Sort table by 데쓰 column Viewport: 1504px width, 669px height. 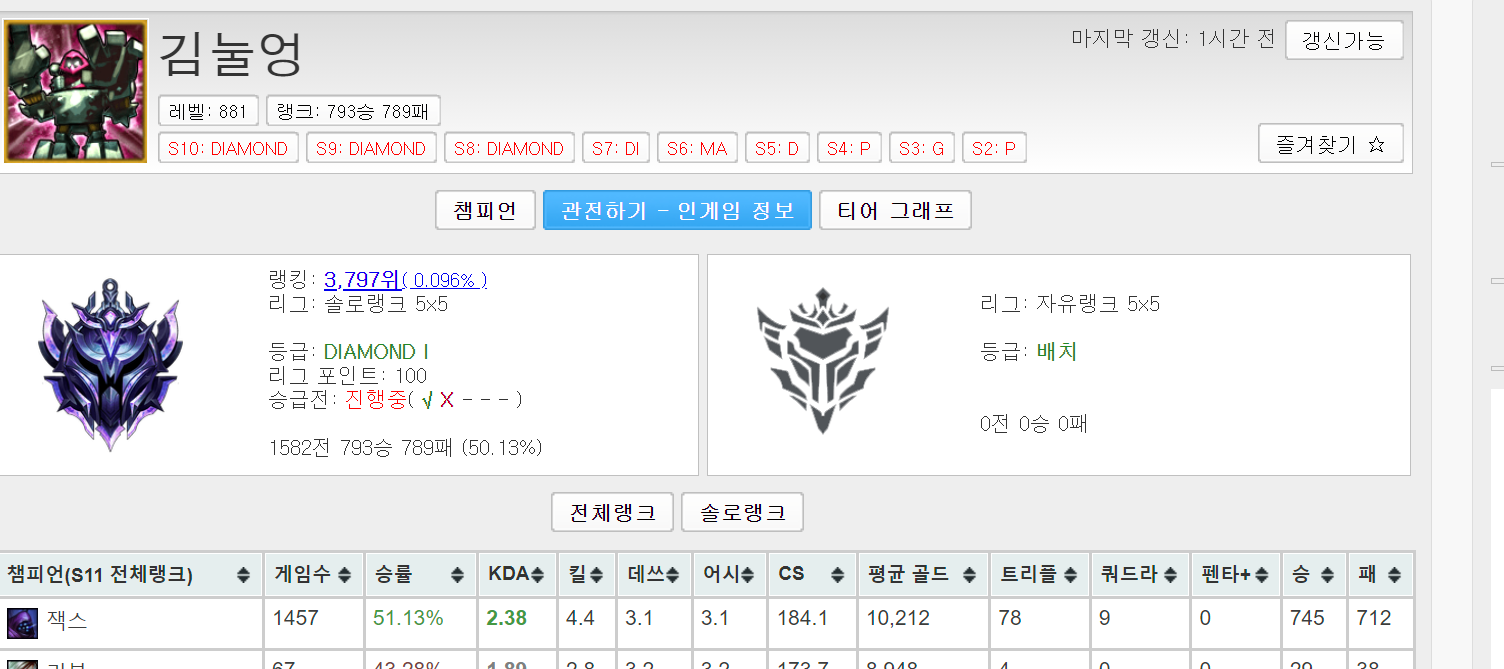coord(655,575)
